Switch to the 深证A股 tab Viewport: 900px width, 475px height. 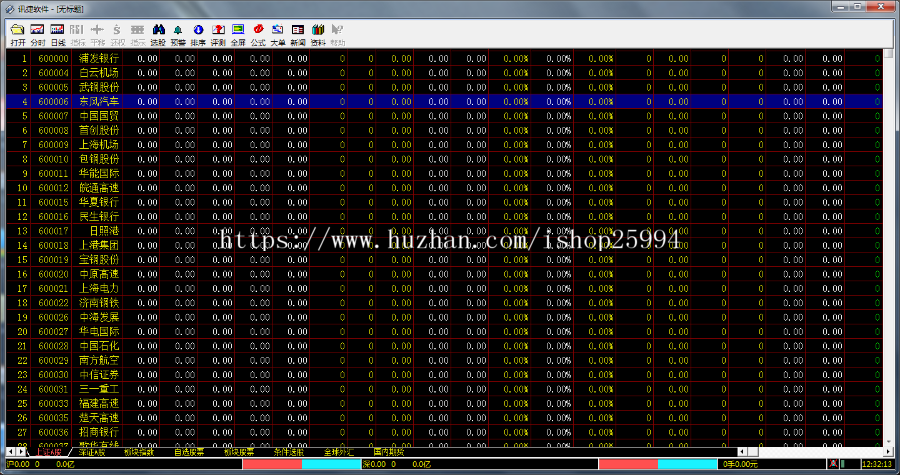[x=92, y=452]
